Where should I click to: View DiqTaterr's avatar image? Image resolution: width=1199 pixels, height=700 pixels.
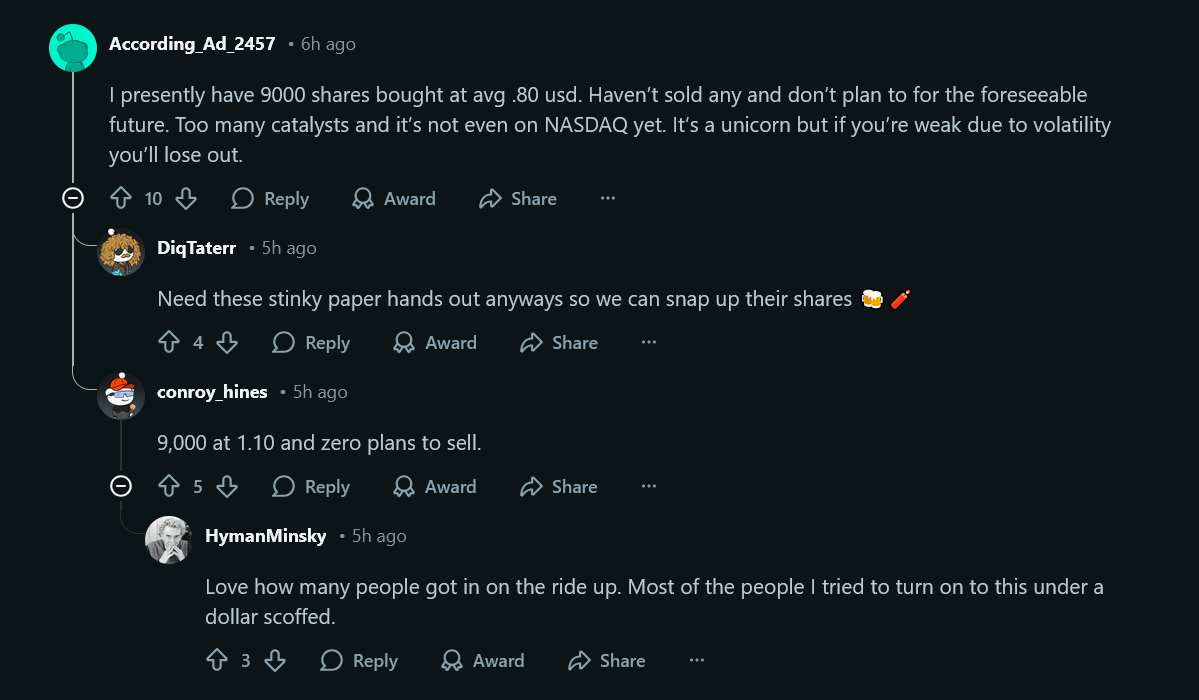121,252
